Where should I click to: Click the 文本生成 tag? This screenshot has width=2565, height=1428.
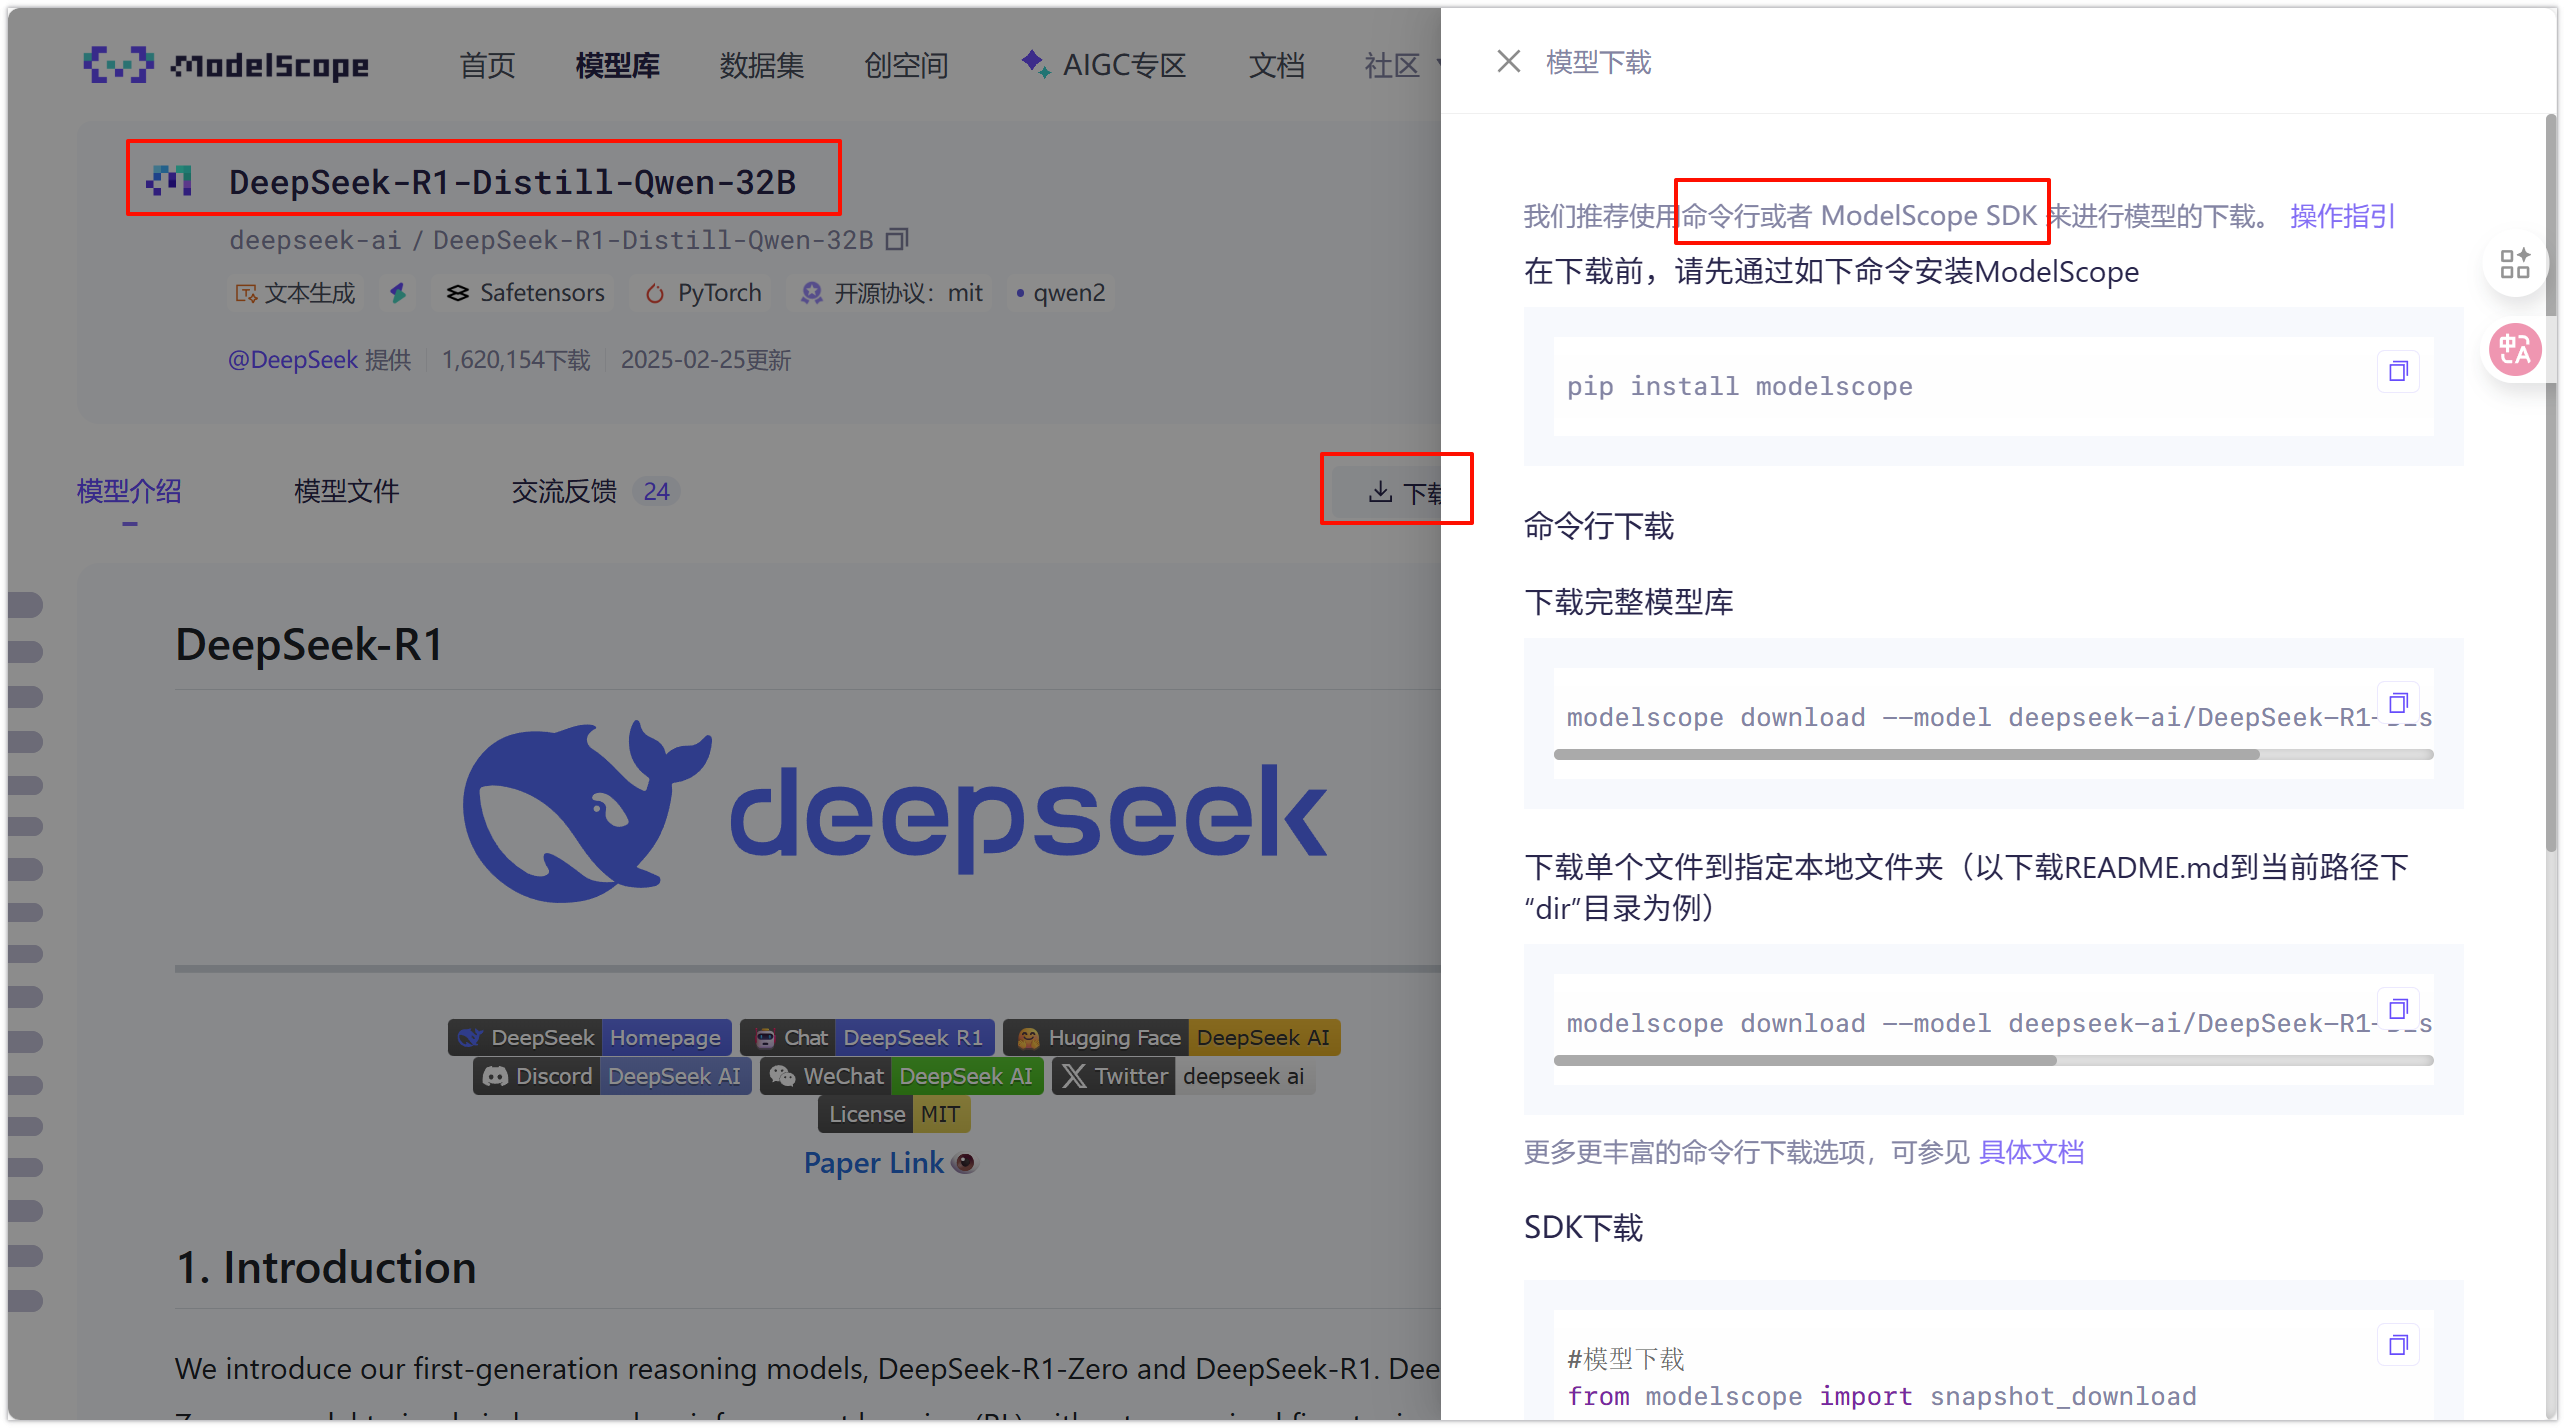pyautogui.click(x=295, y=293)
